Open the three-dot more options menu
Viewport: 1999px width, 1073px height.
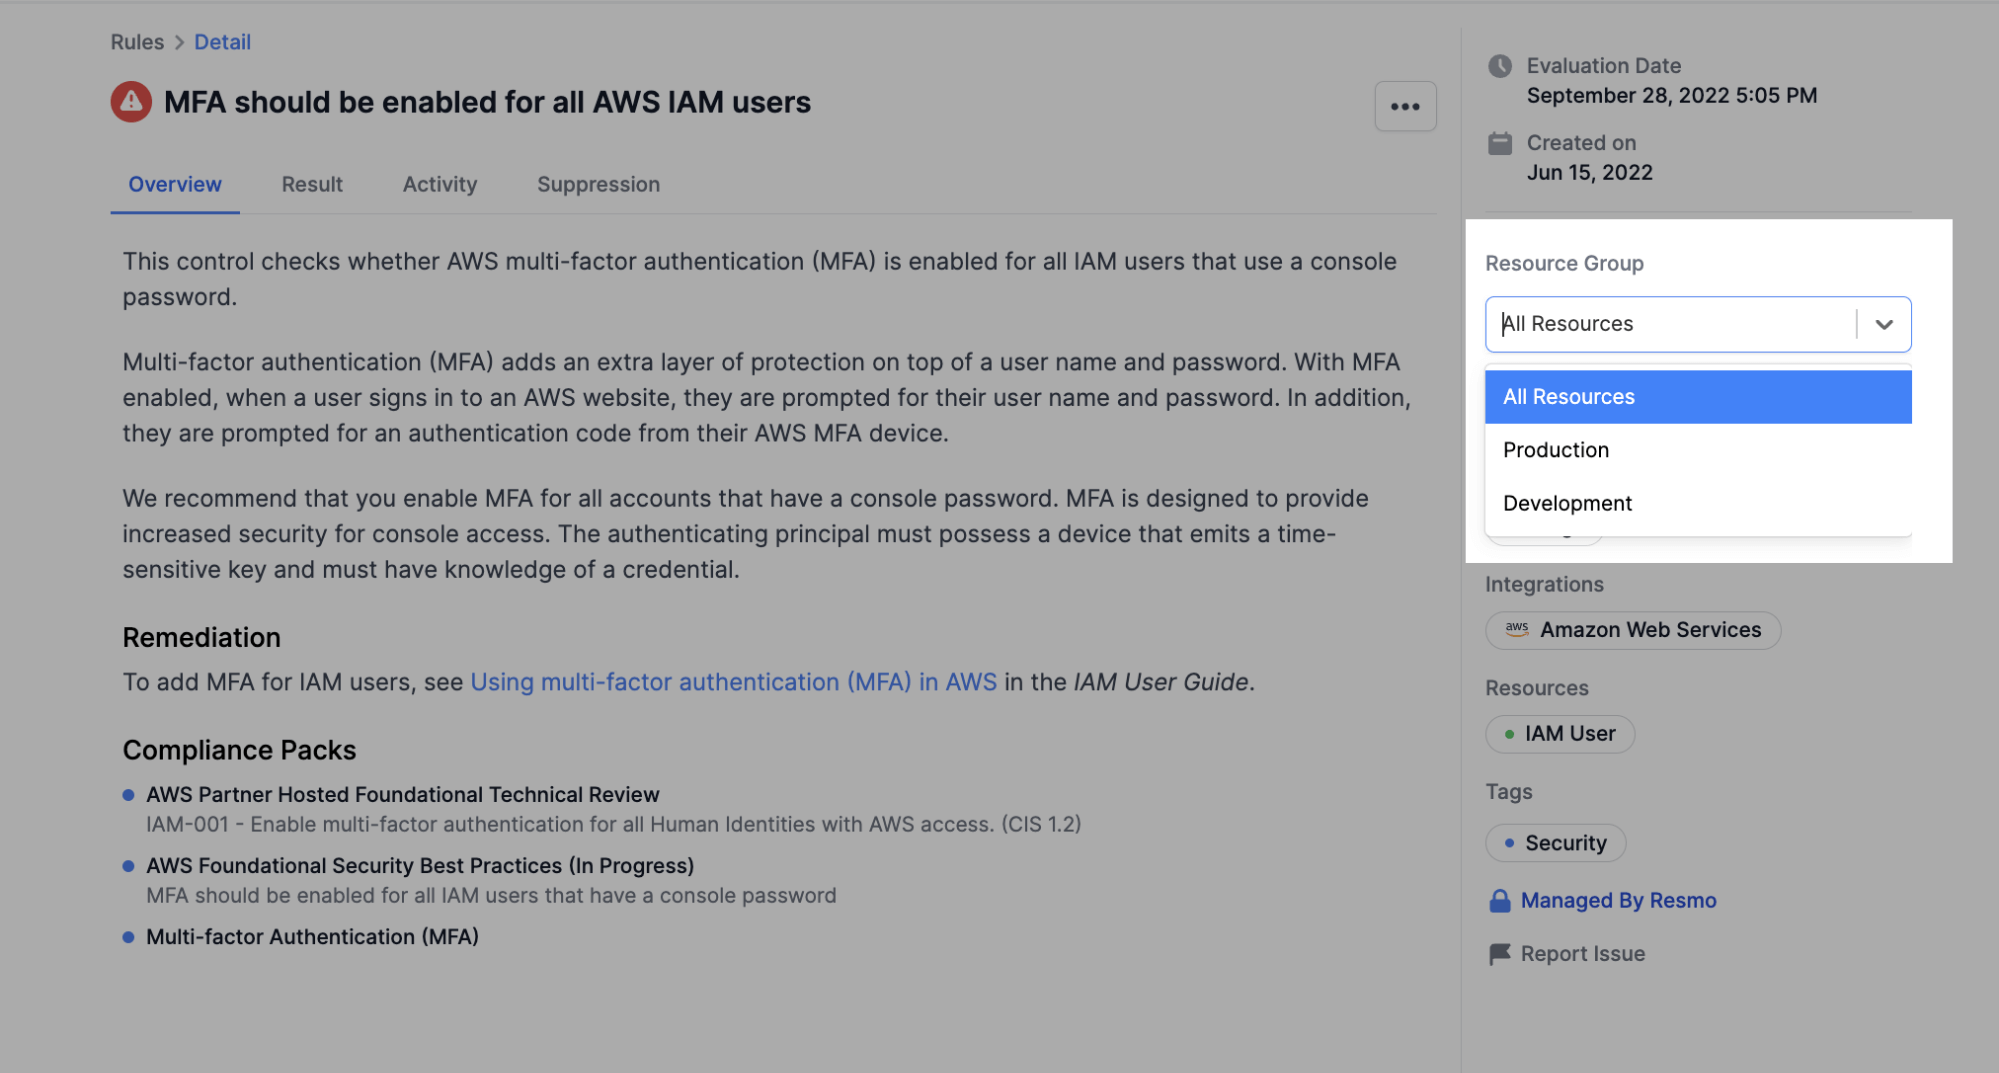(x=1405, y=106)
